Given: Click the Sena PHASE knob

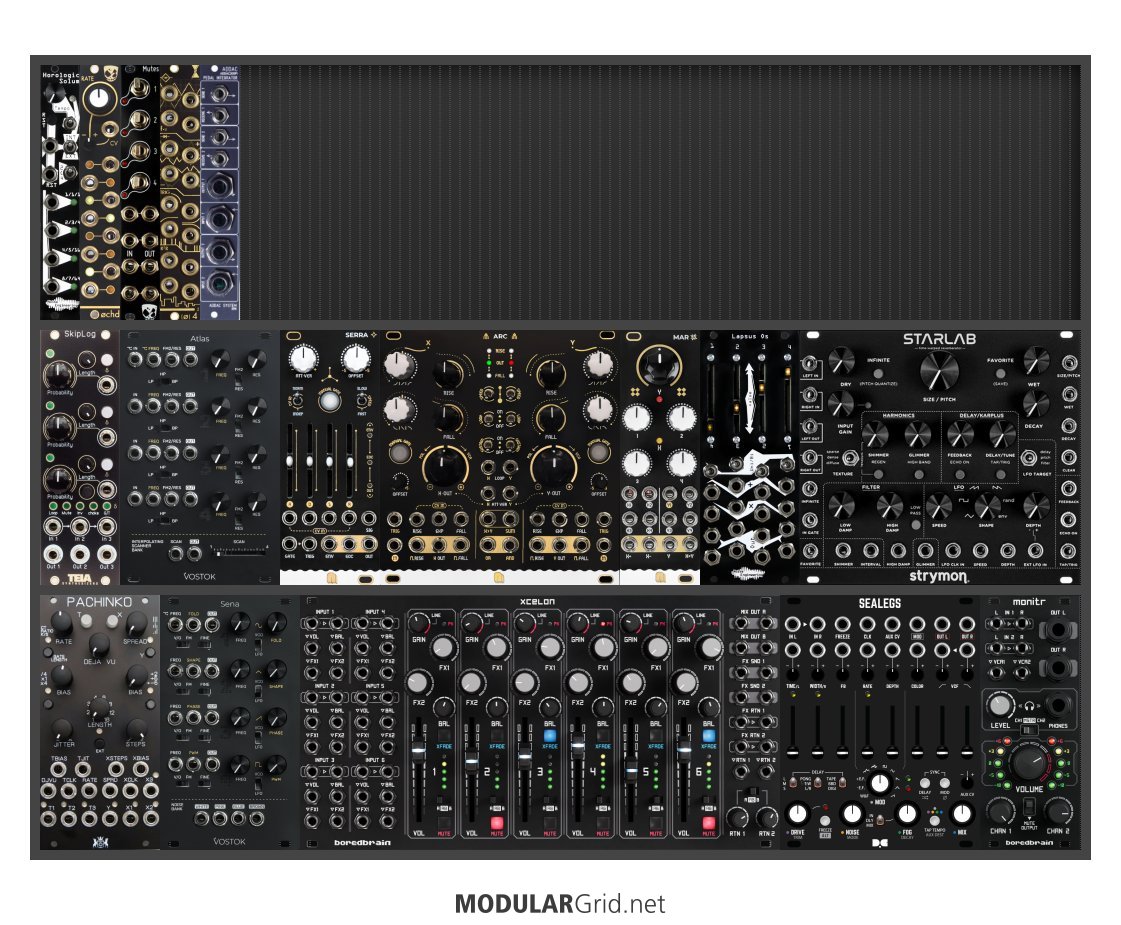Looking at the screenshot, I should (275, 718).
